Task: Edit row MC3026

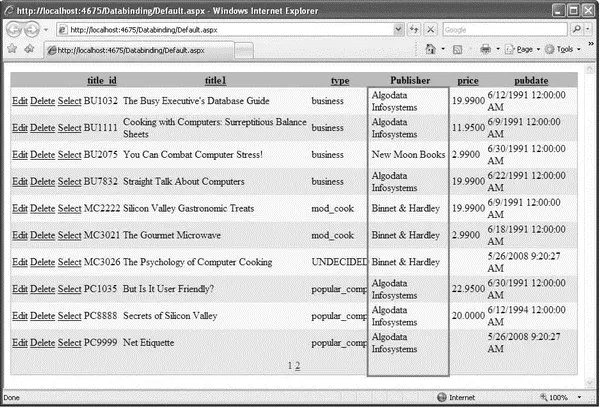Action: click(x=20, y=262)
